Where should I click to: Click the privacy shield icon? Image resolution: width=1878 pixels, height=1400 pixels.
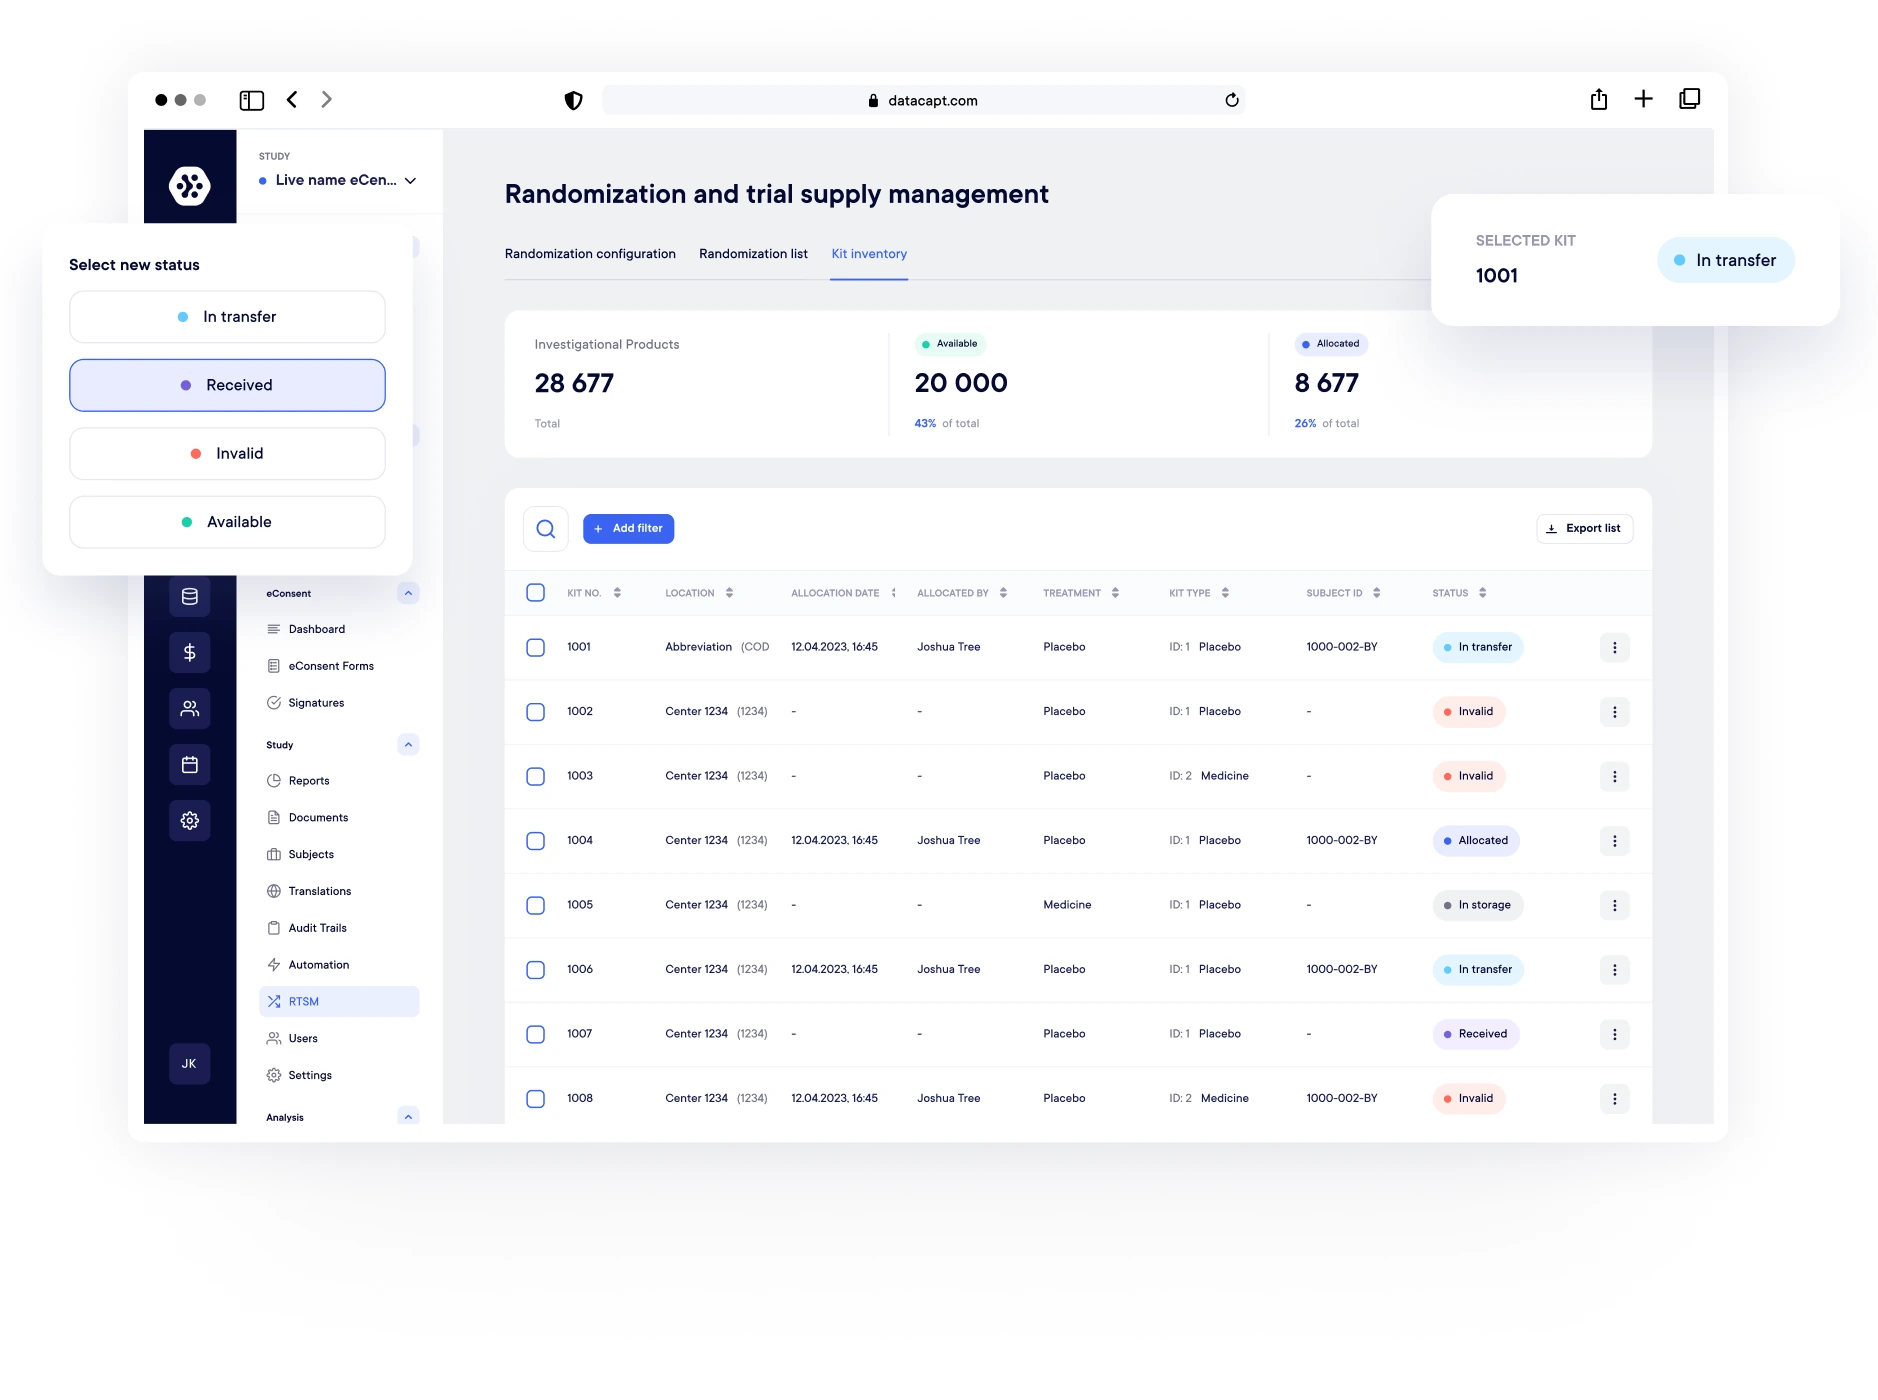pos(574,100)
